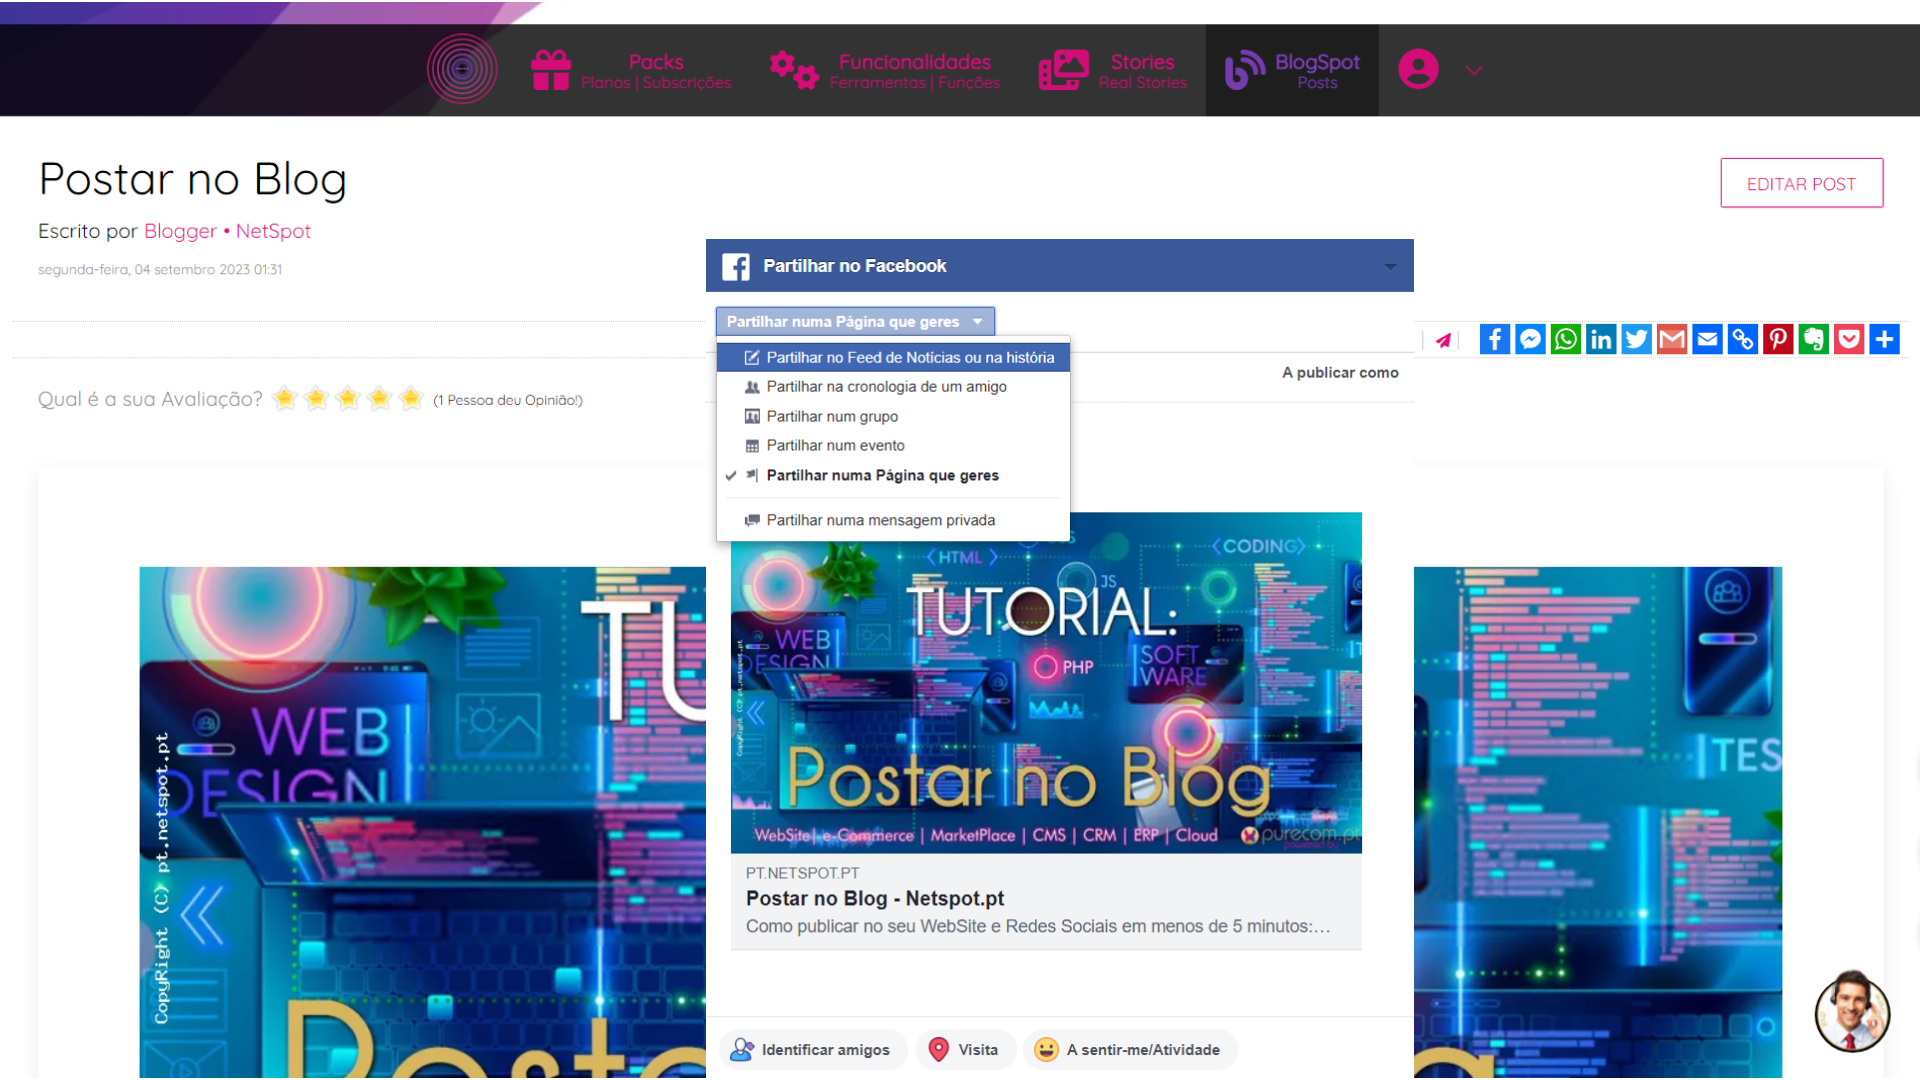1920x1080 pixels.
Task: Select 'Partilhar num grupo' option
Action: point(832,416)
